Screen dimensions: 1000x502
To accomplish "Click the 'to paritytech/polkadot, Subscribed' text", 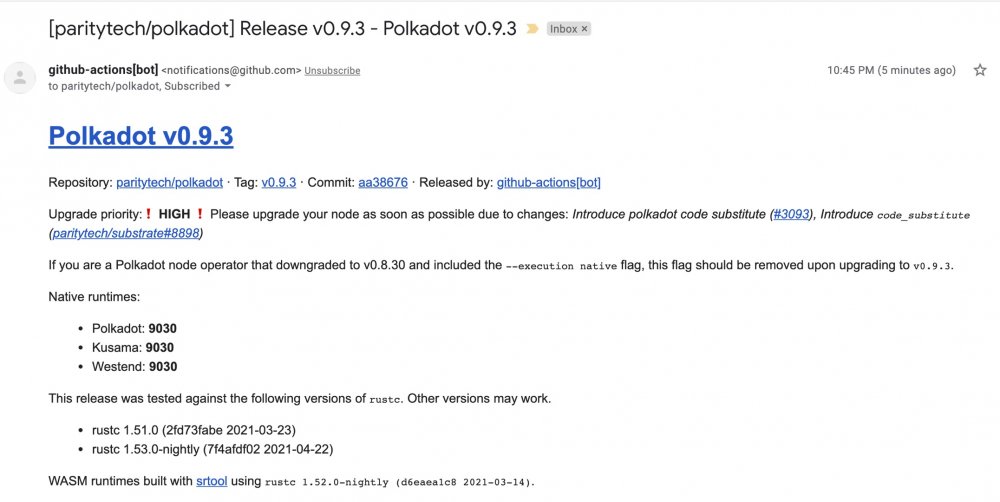I will click(134, 86).
